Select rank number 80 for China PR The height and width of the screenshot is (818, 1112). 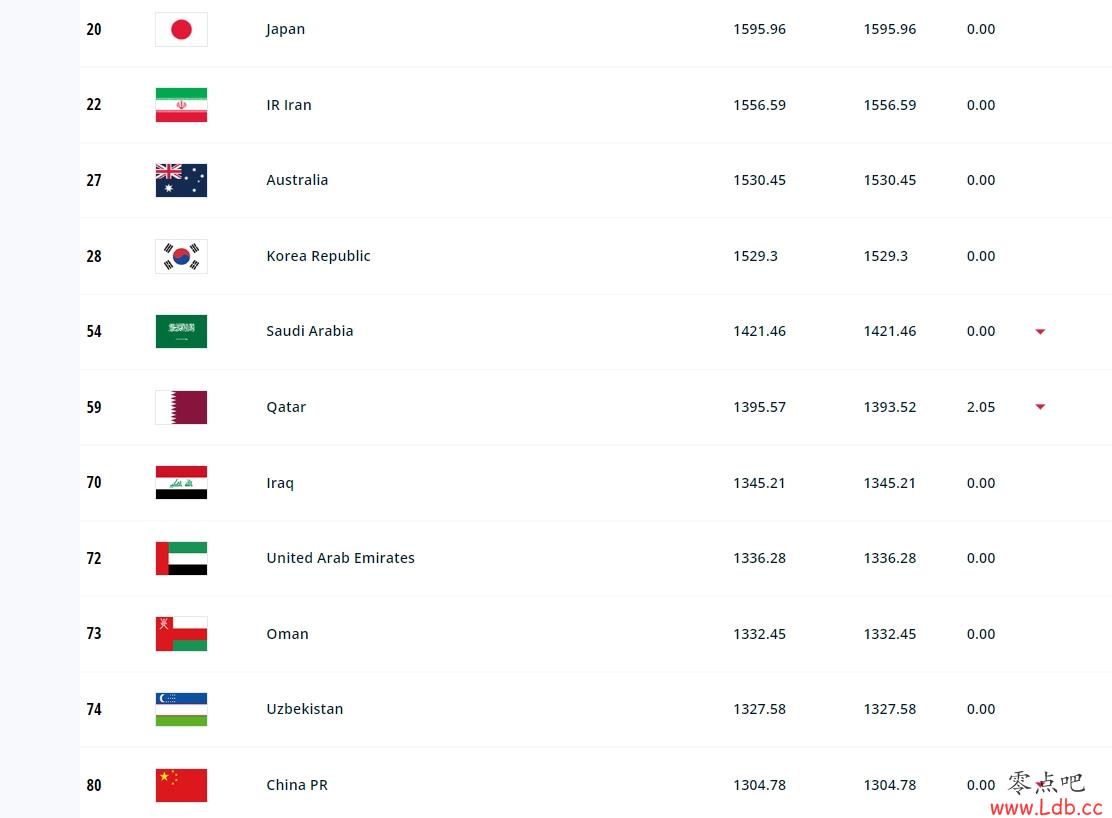[94, 785]
